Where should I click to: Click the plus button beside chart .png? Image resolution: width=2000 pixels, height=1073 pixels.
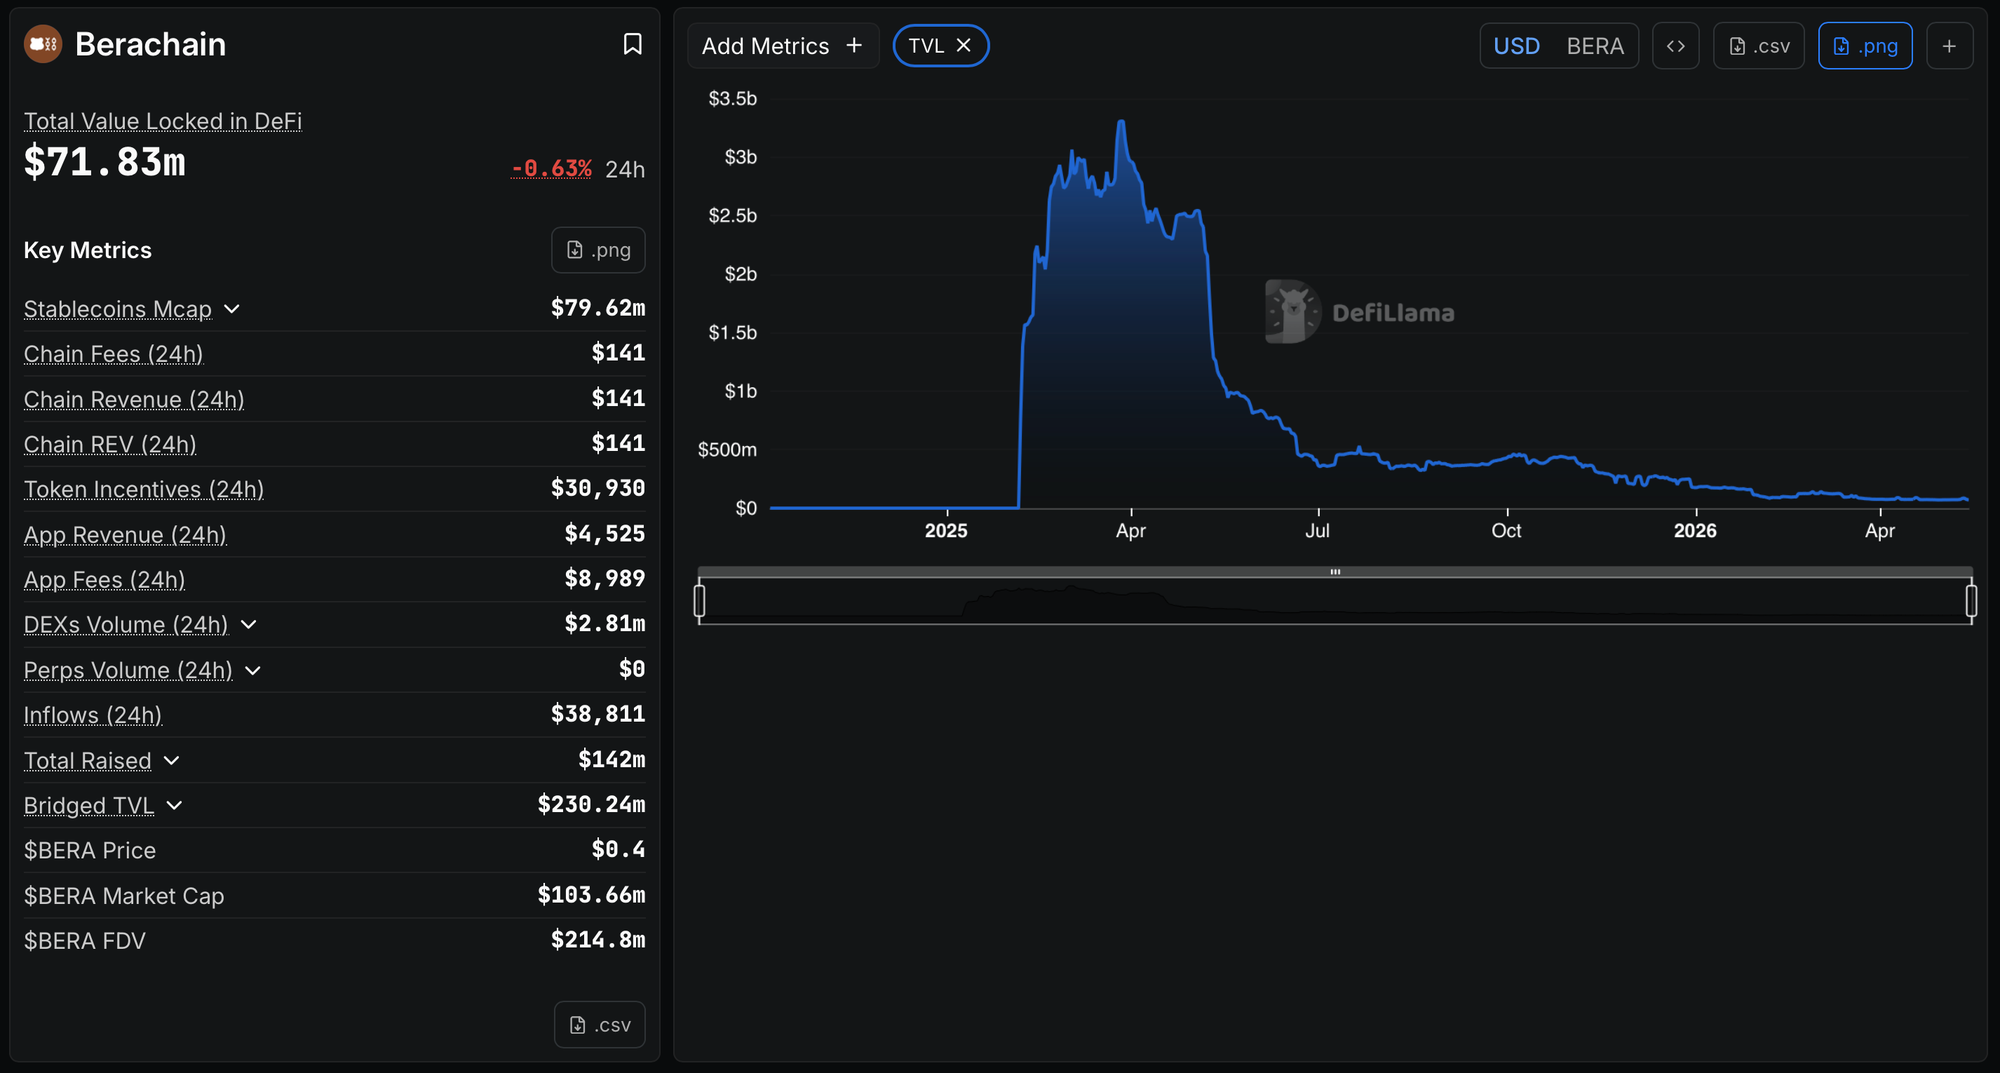click(1949, 46)
